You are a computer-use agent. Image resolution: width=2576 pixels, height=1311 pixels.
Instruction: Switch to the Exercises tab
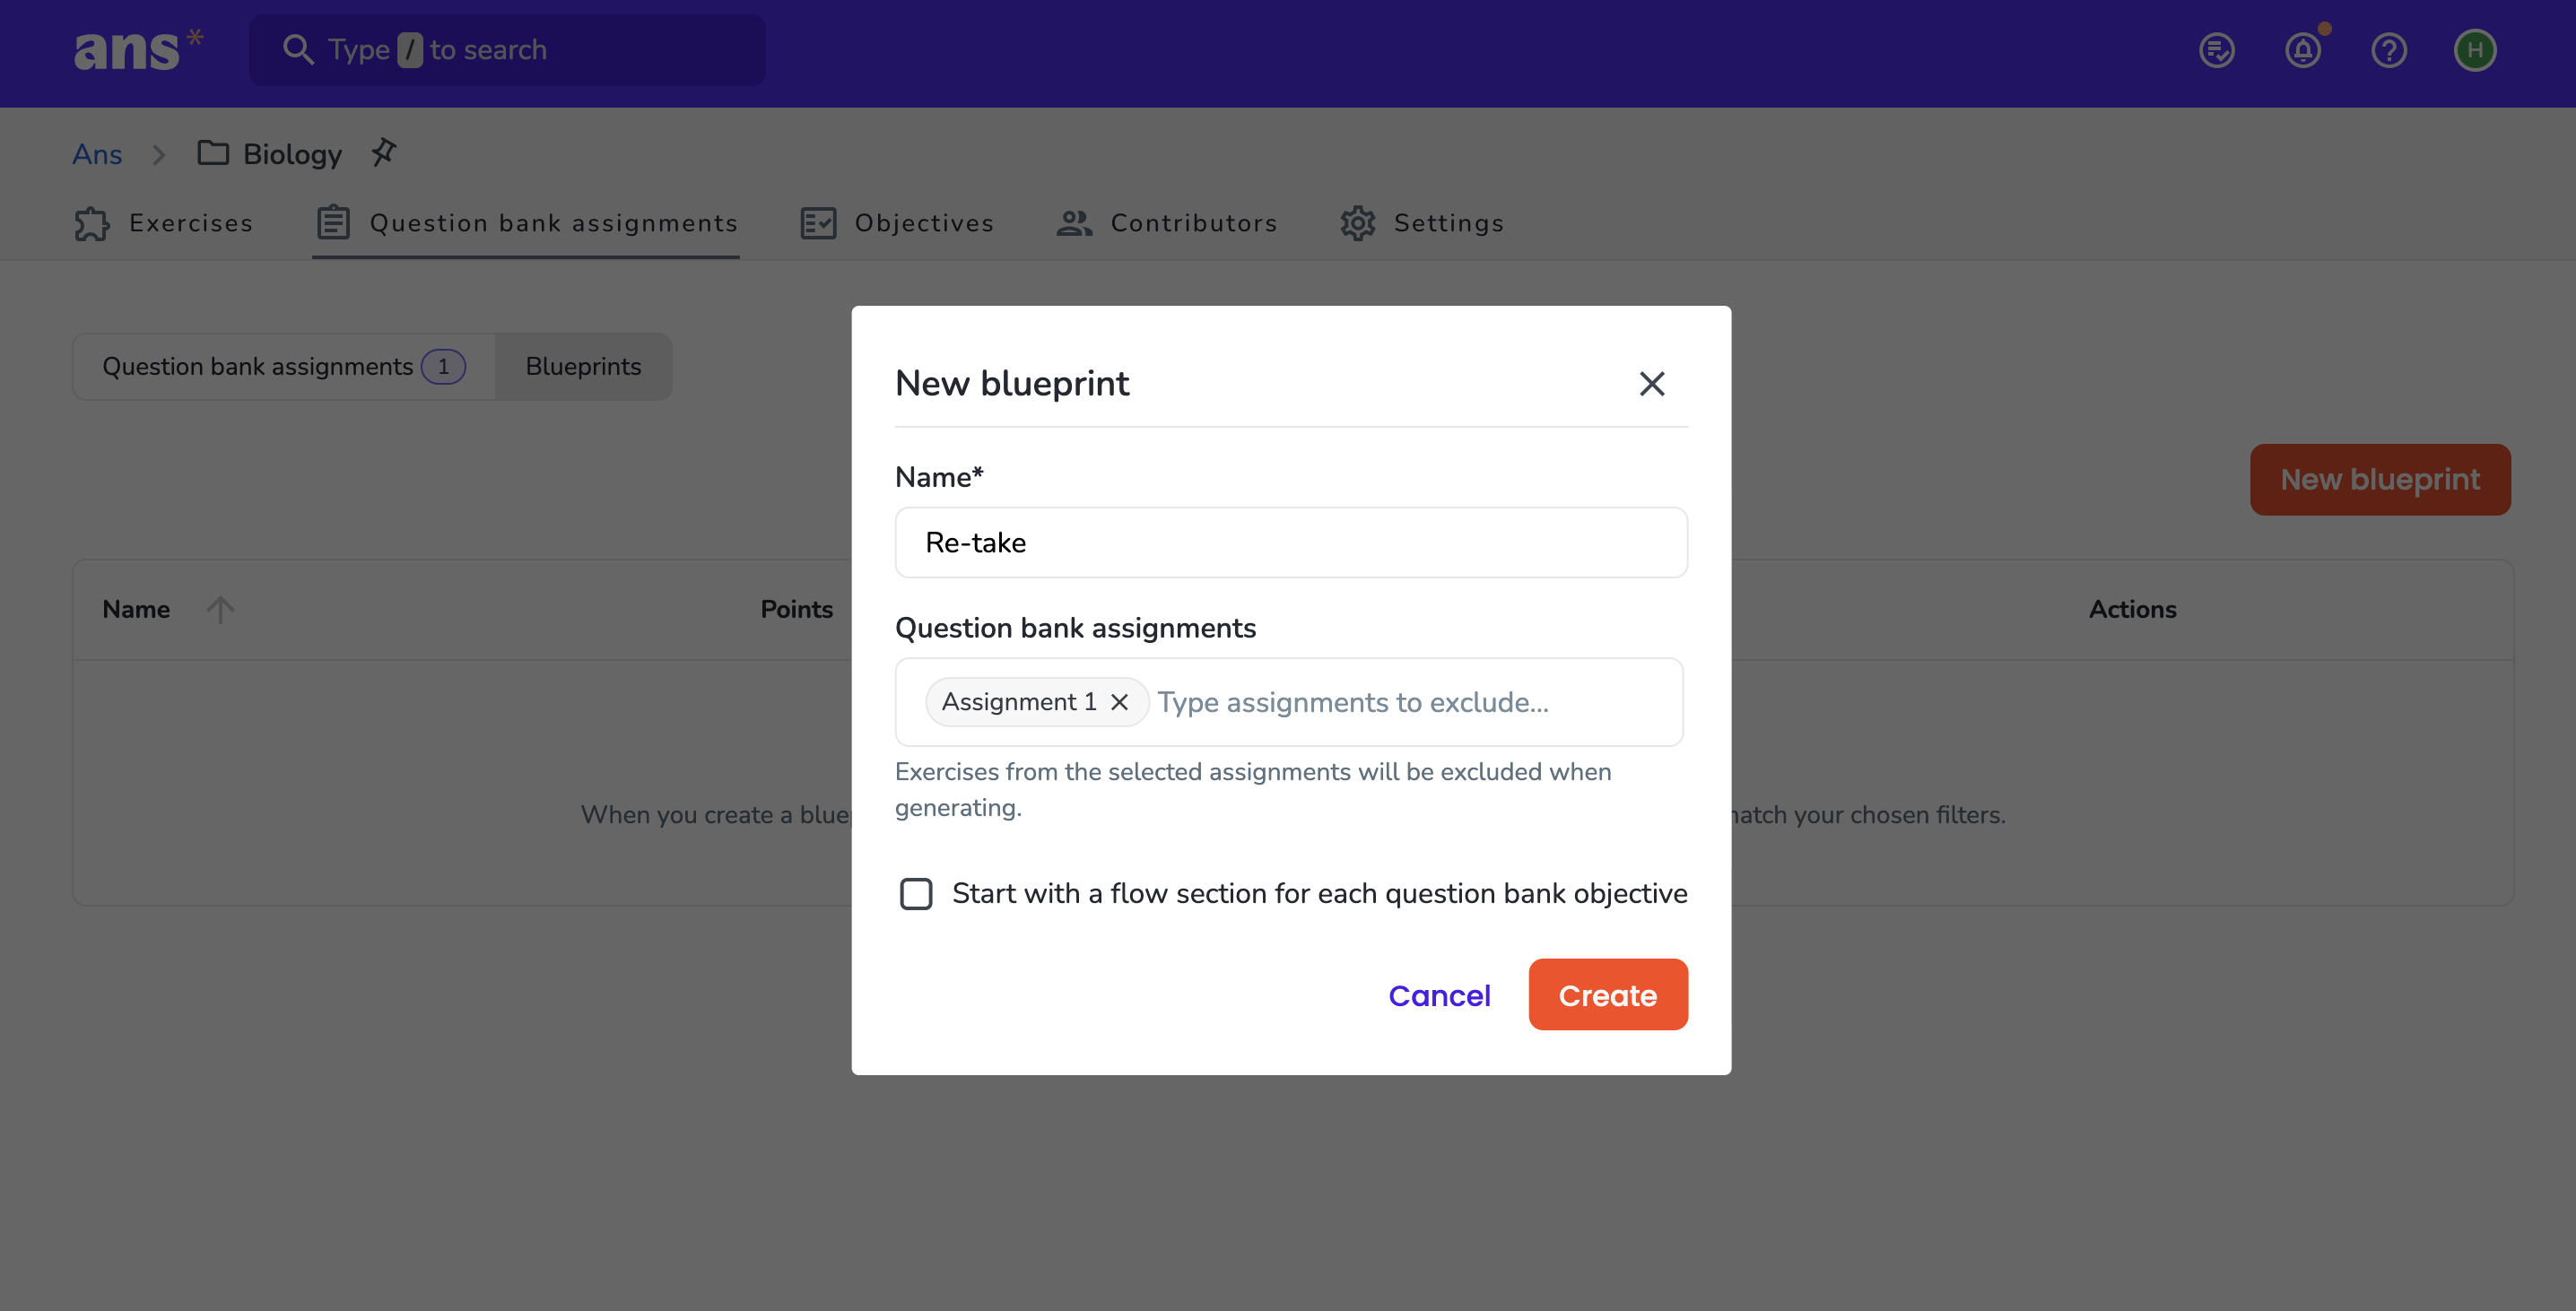click(x=164, y=223)
